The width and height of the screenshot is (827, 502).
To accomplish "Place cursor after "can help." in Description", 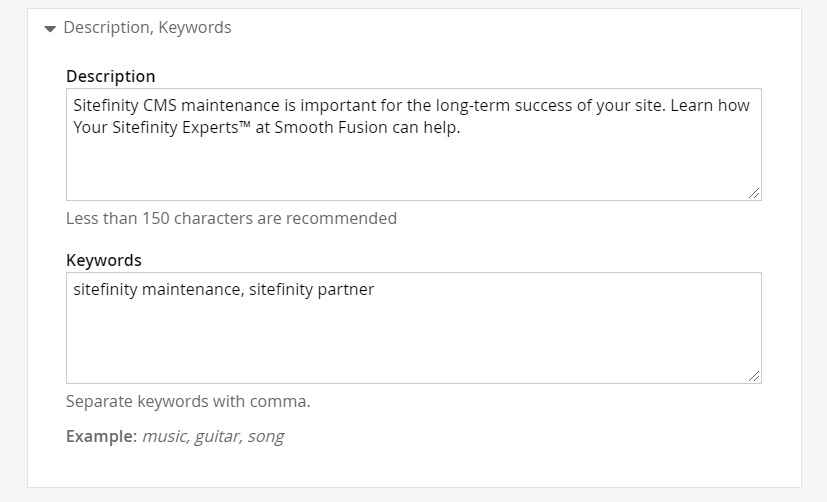I will 462,128.
